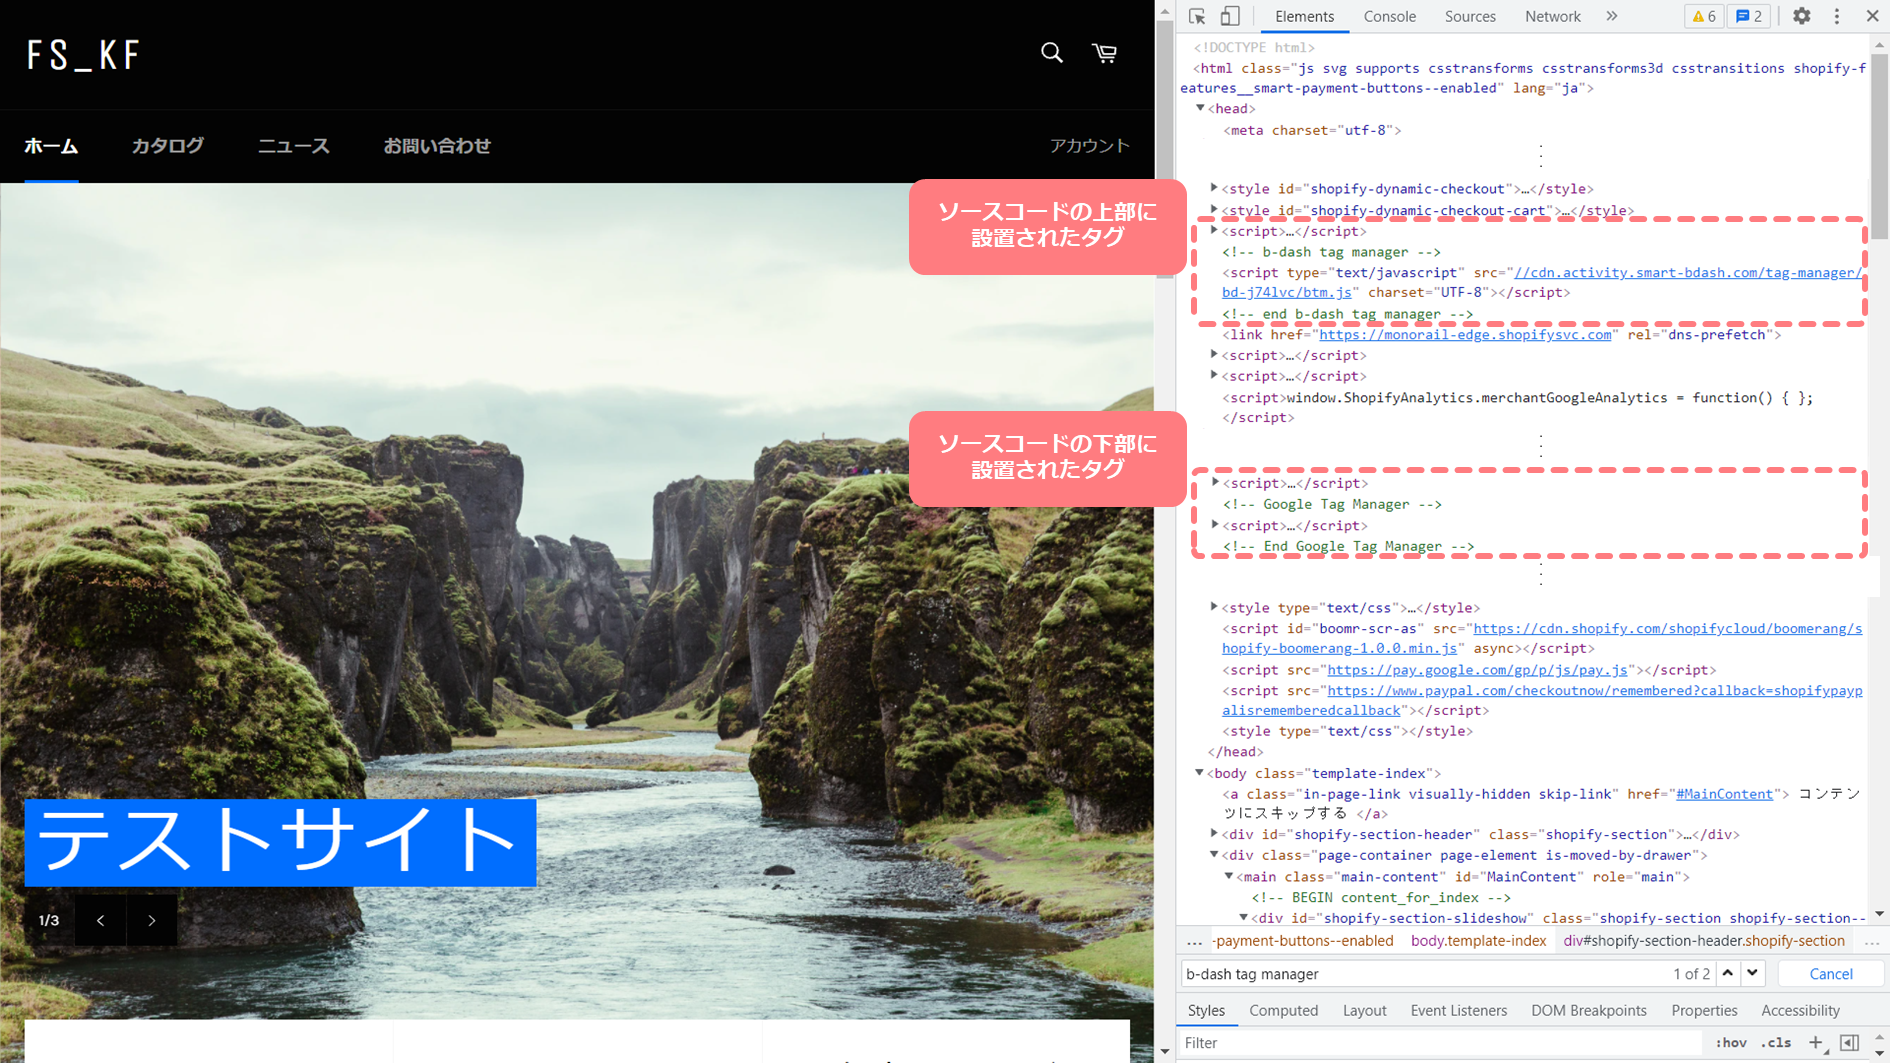Open the お問い合わせ navigation item
The height and width of the screenshot is (1063, 1890).
(x=437, y=146)
